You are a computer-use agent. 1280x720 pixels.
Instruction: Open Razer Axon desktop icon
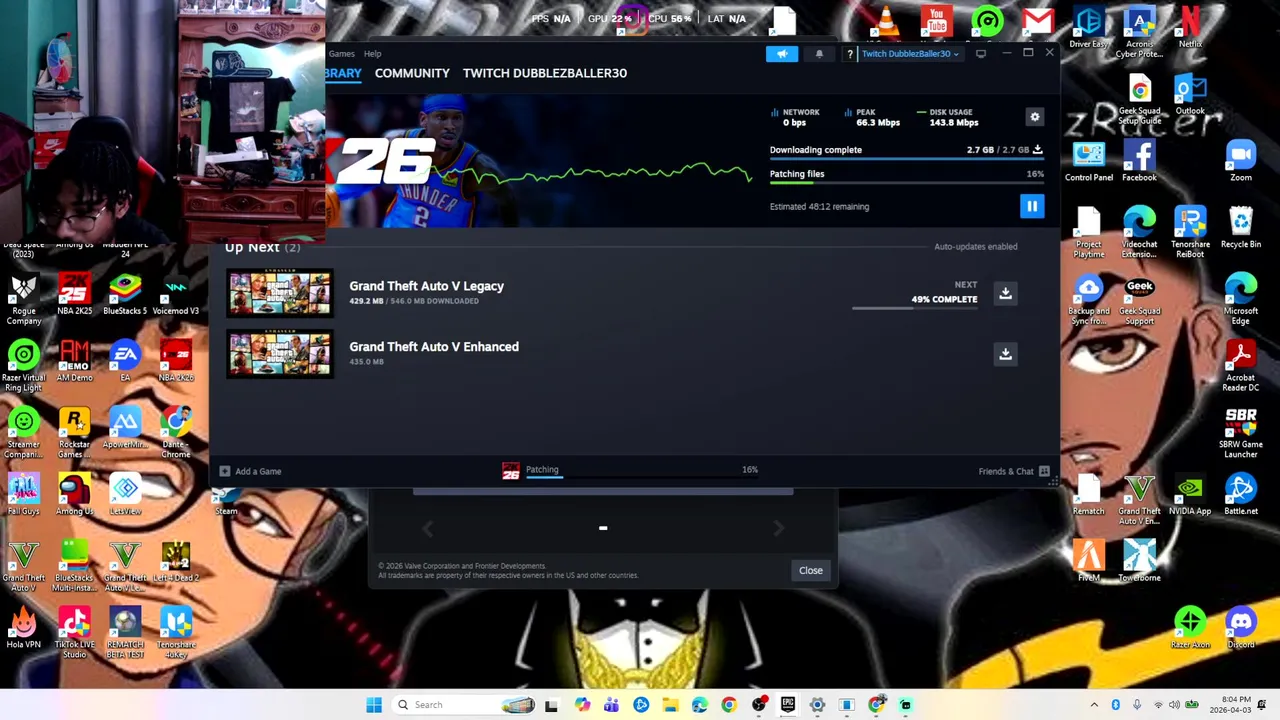(1190, 629)
